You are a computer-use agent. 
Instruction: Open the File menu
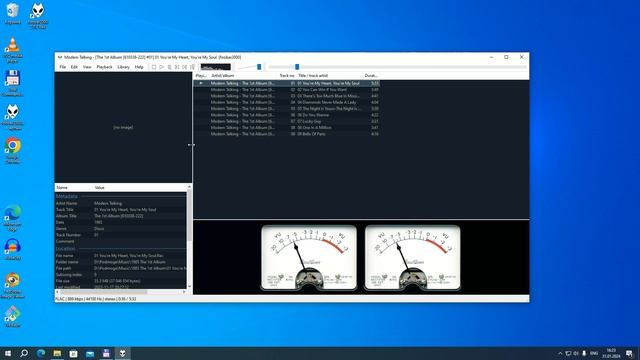[62, 67]
